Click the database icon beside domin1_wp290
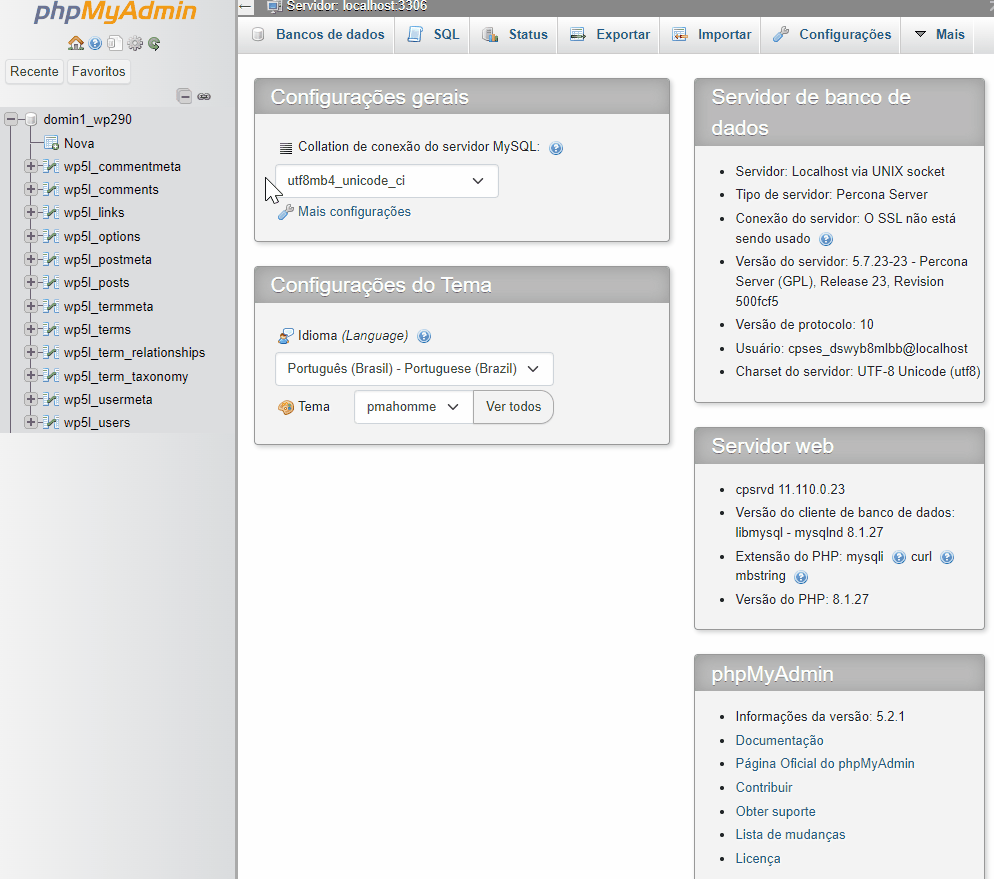 31,119
